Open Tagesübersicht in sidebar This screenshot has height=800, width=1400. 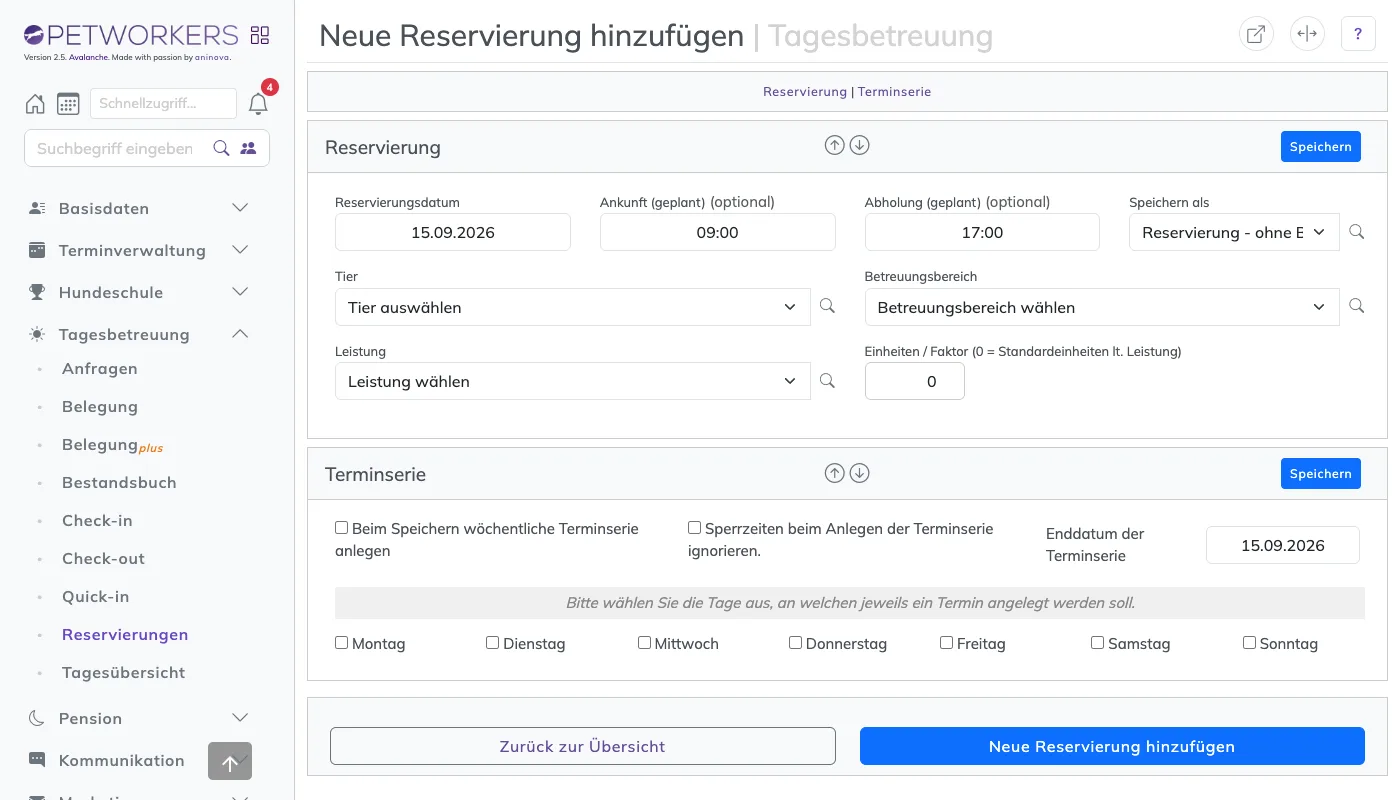tap(124, 672)
